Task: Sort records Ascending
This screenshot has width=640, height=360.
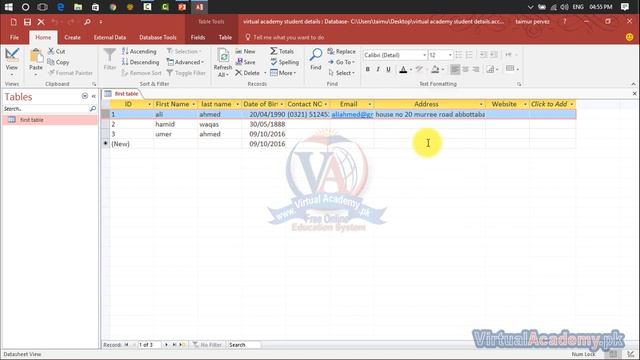Action: pos(139,51)
